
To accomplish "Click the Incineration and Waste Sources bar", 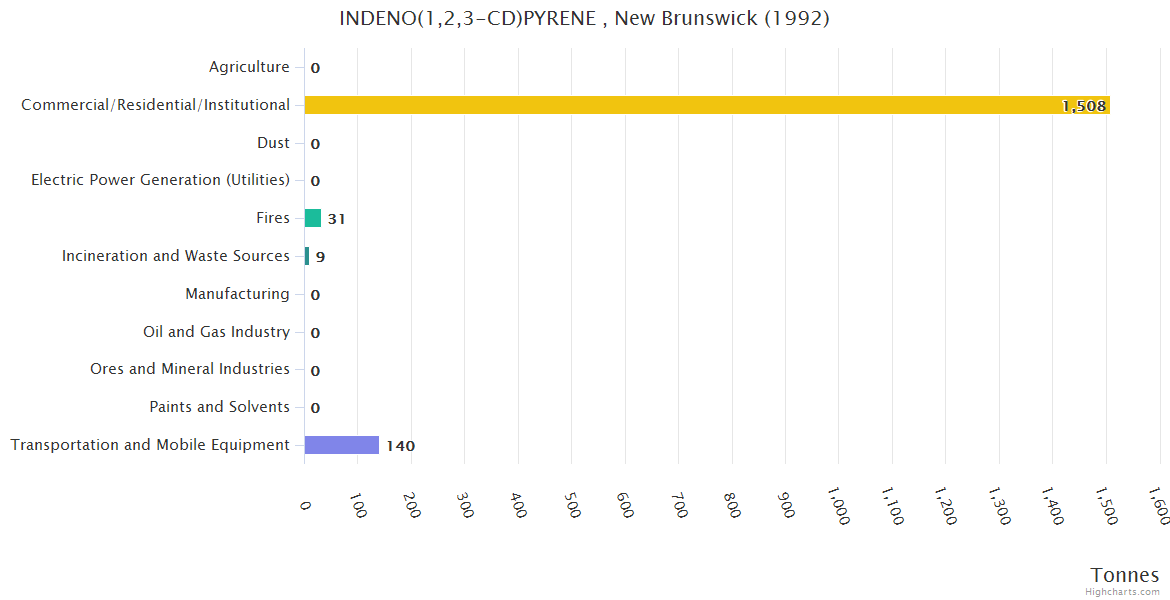I will pyautogui.click(x=307, y=256).
